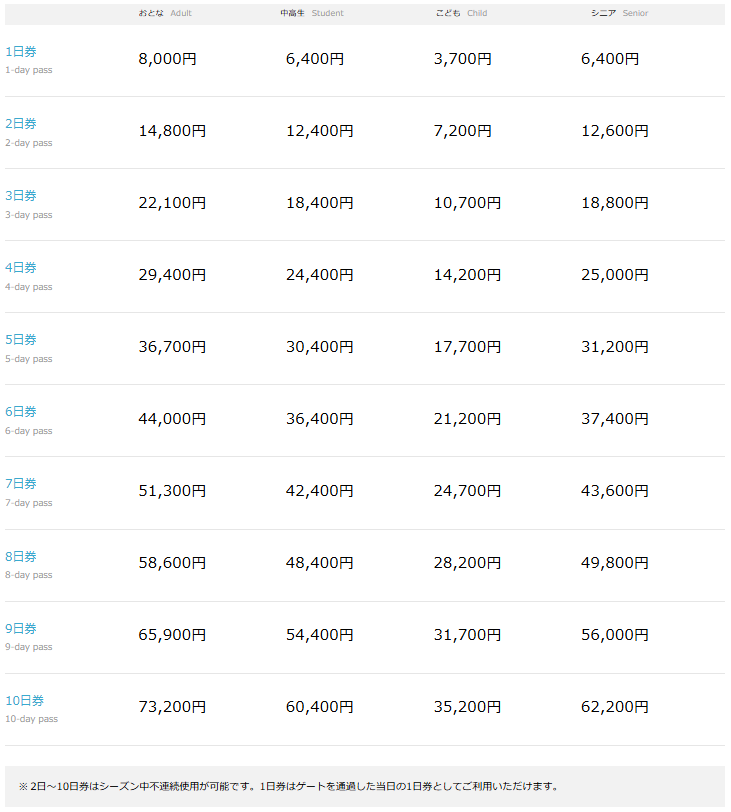Select the 73,200円 adult 10-day price
The image size is (731, 812).
tap(172, 706)
